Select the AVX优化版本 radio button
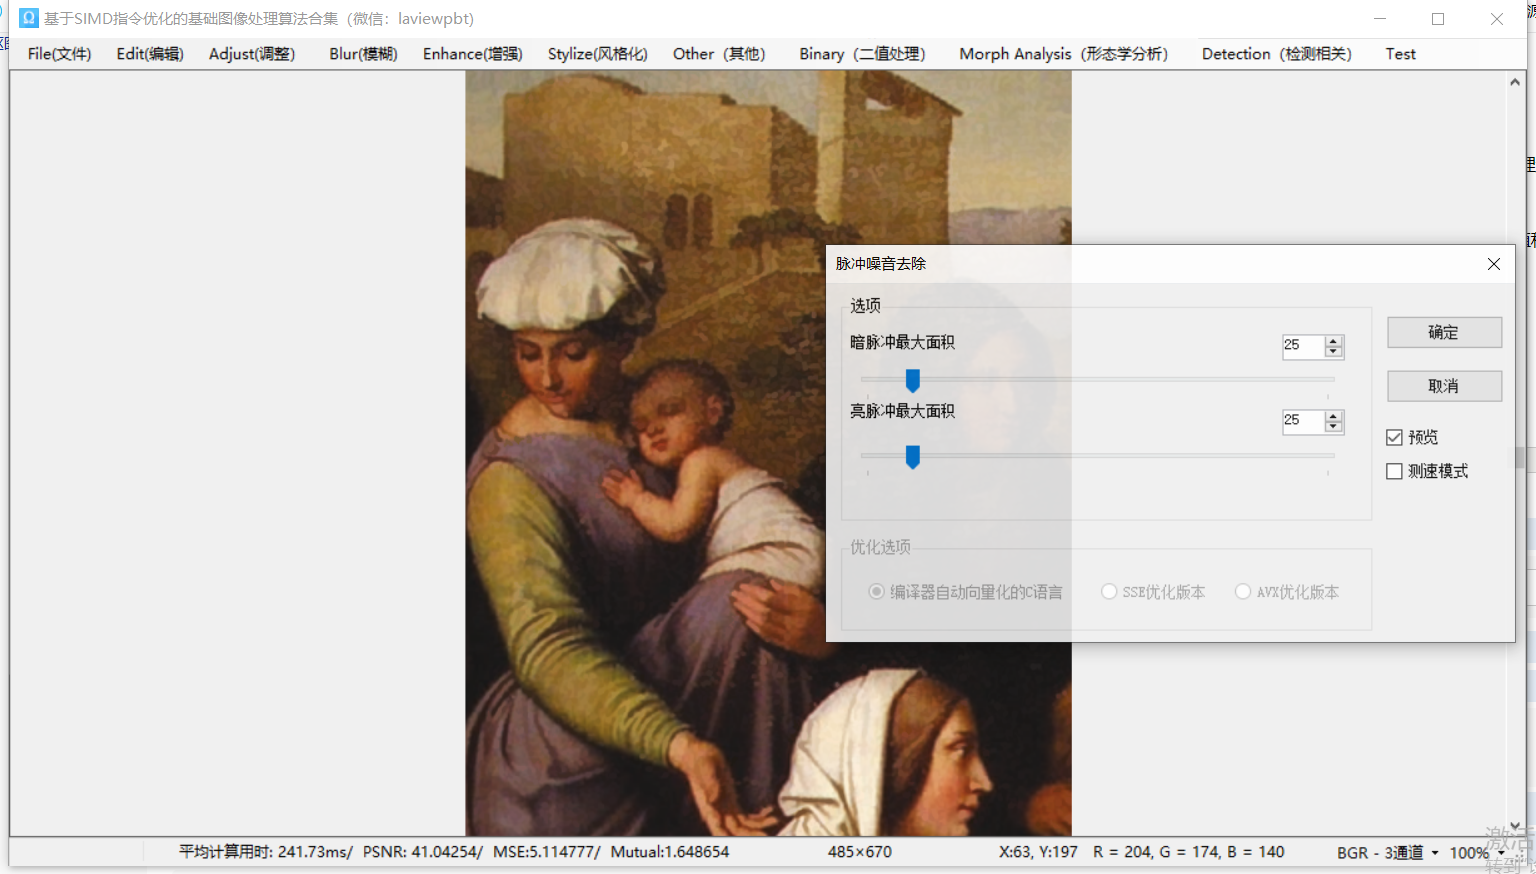Image resolution: width=1536 pixels, height=874 pixels. (1243, 592)
